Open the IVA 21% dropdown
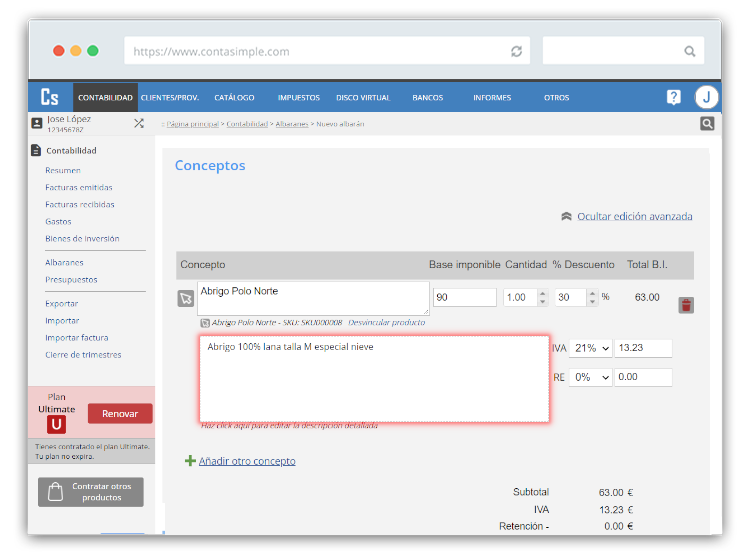 click(x=591, y=348)
